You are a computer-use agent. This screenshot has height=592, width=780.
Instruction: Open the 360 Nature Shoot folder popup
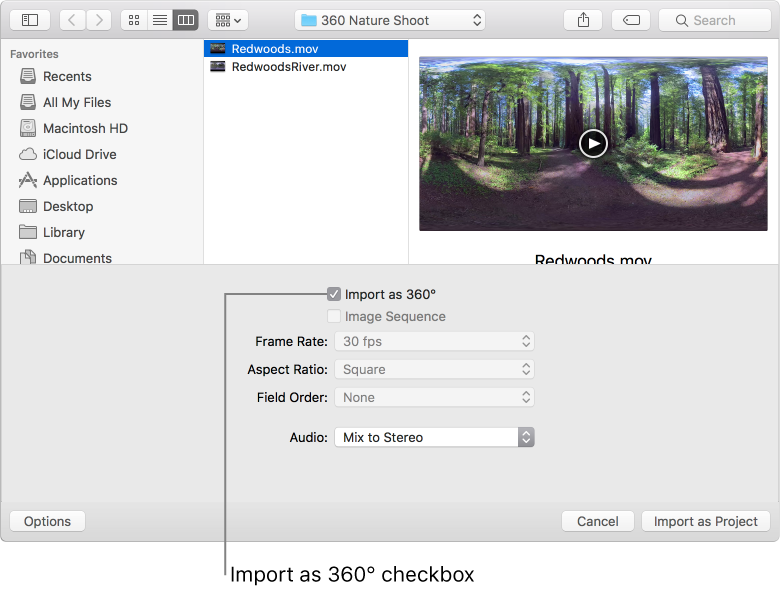click(x=390, y=20)
